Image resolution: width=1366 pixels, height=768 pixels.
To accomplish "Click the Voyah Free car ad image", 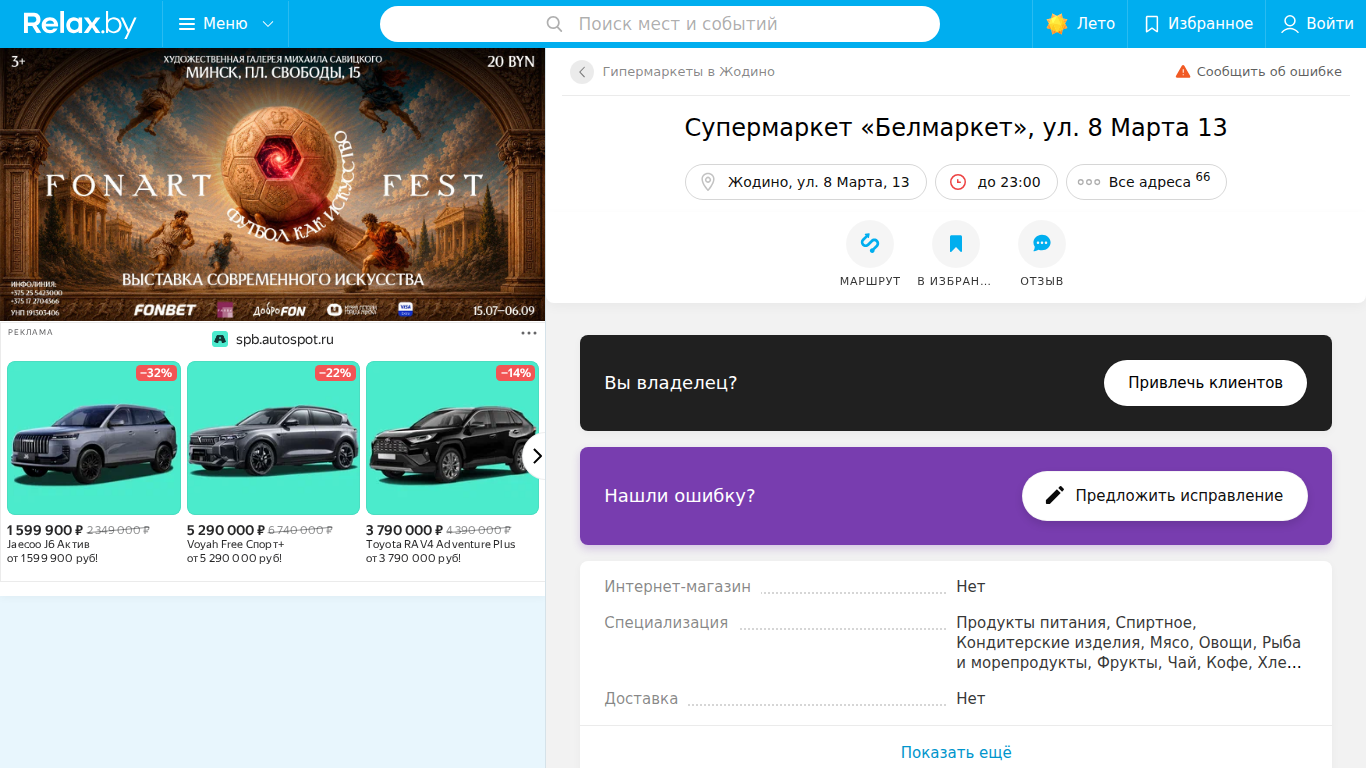I will point(273,438).
